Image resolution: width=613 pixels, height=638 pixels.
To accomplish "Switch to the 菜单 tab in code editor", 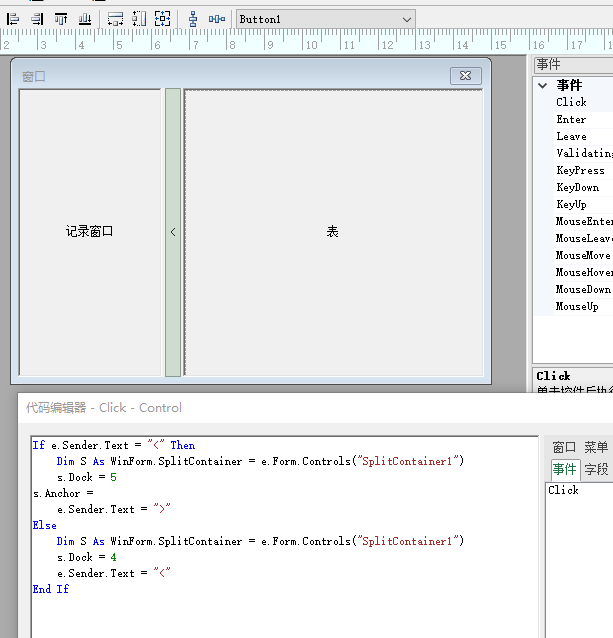I will click(596, 448).
